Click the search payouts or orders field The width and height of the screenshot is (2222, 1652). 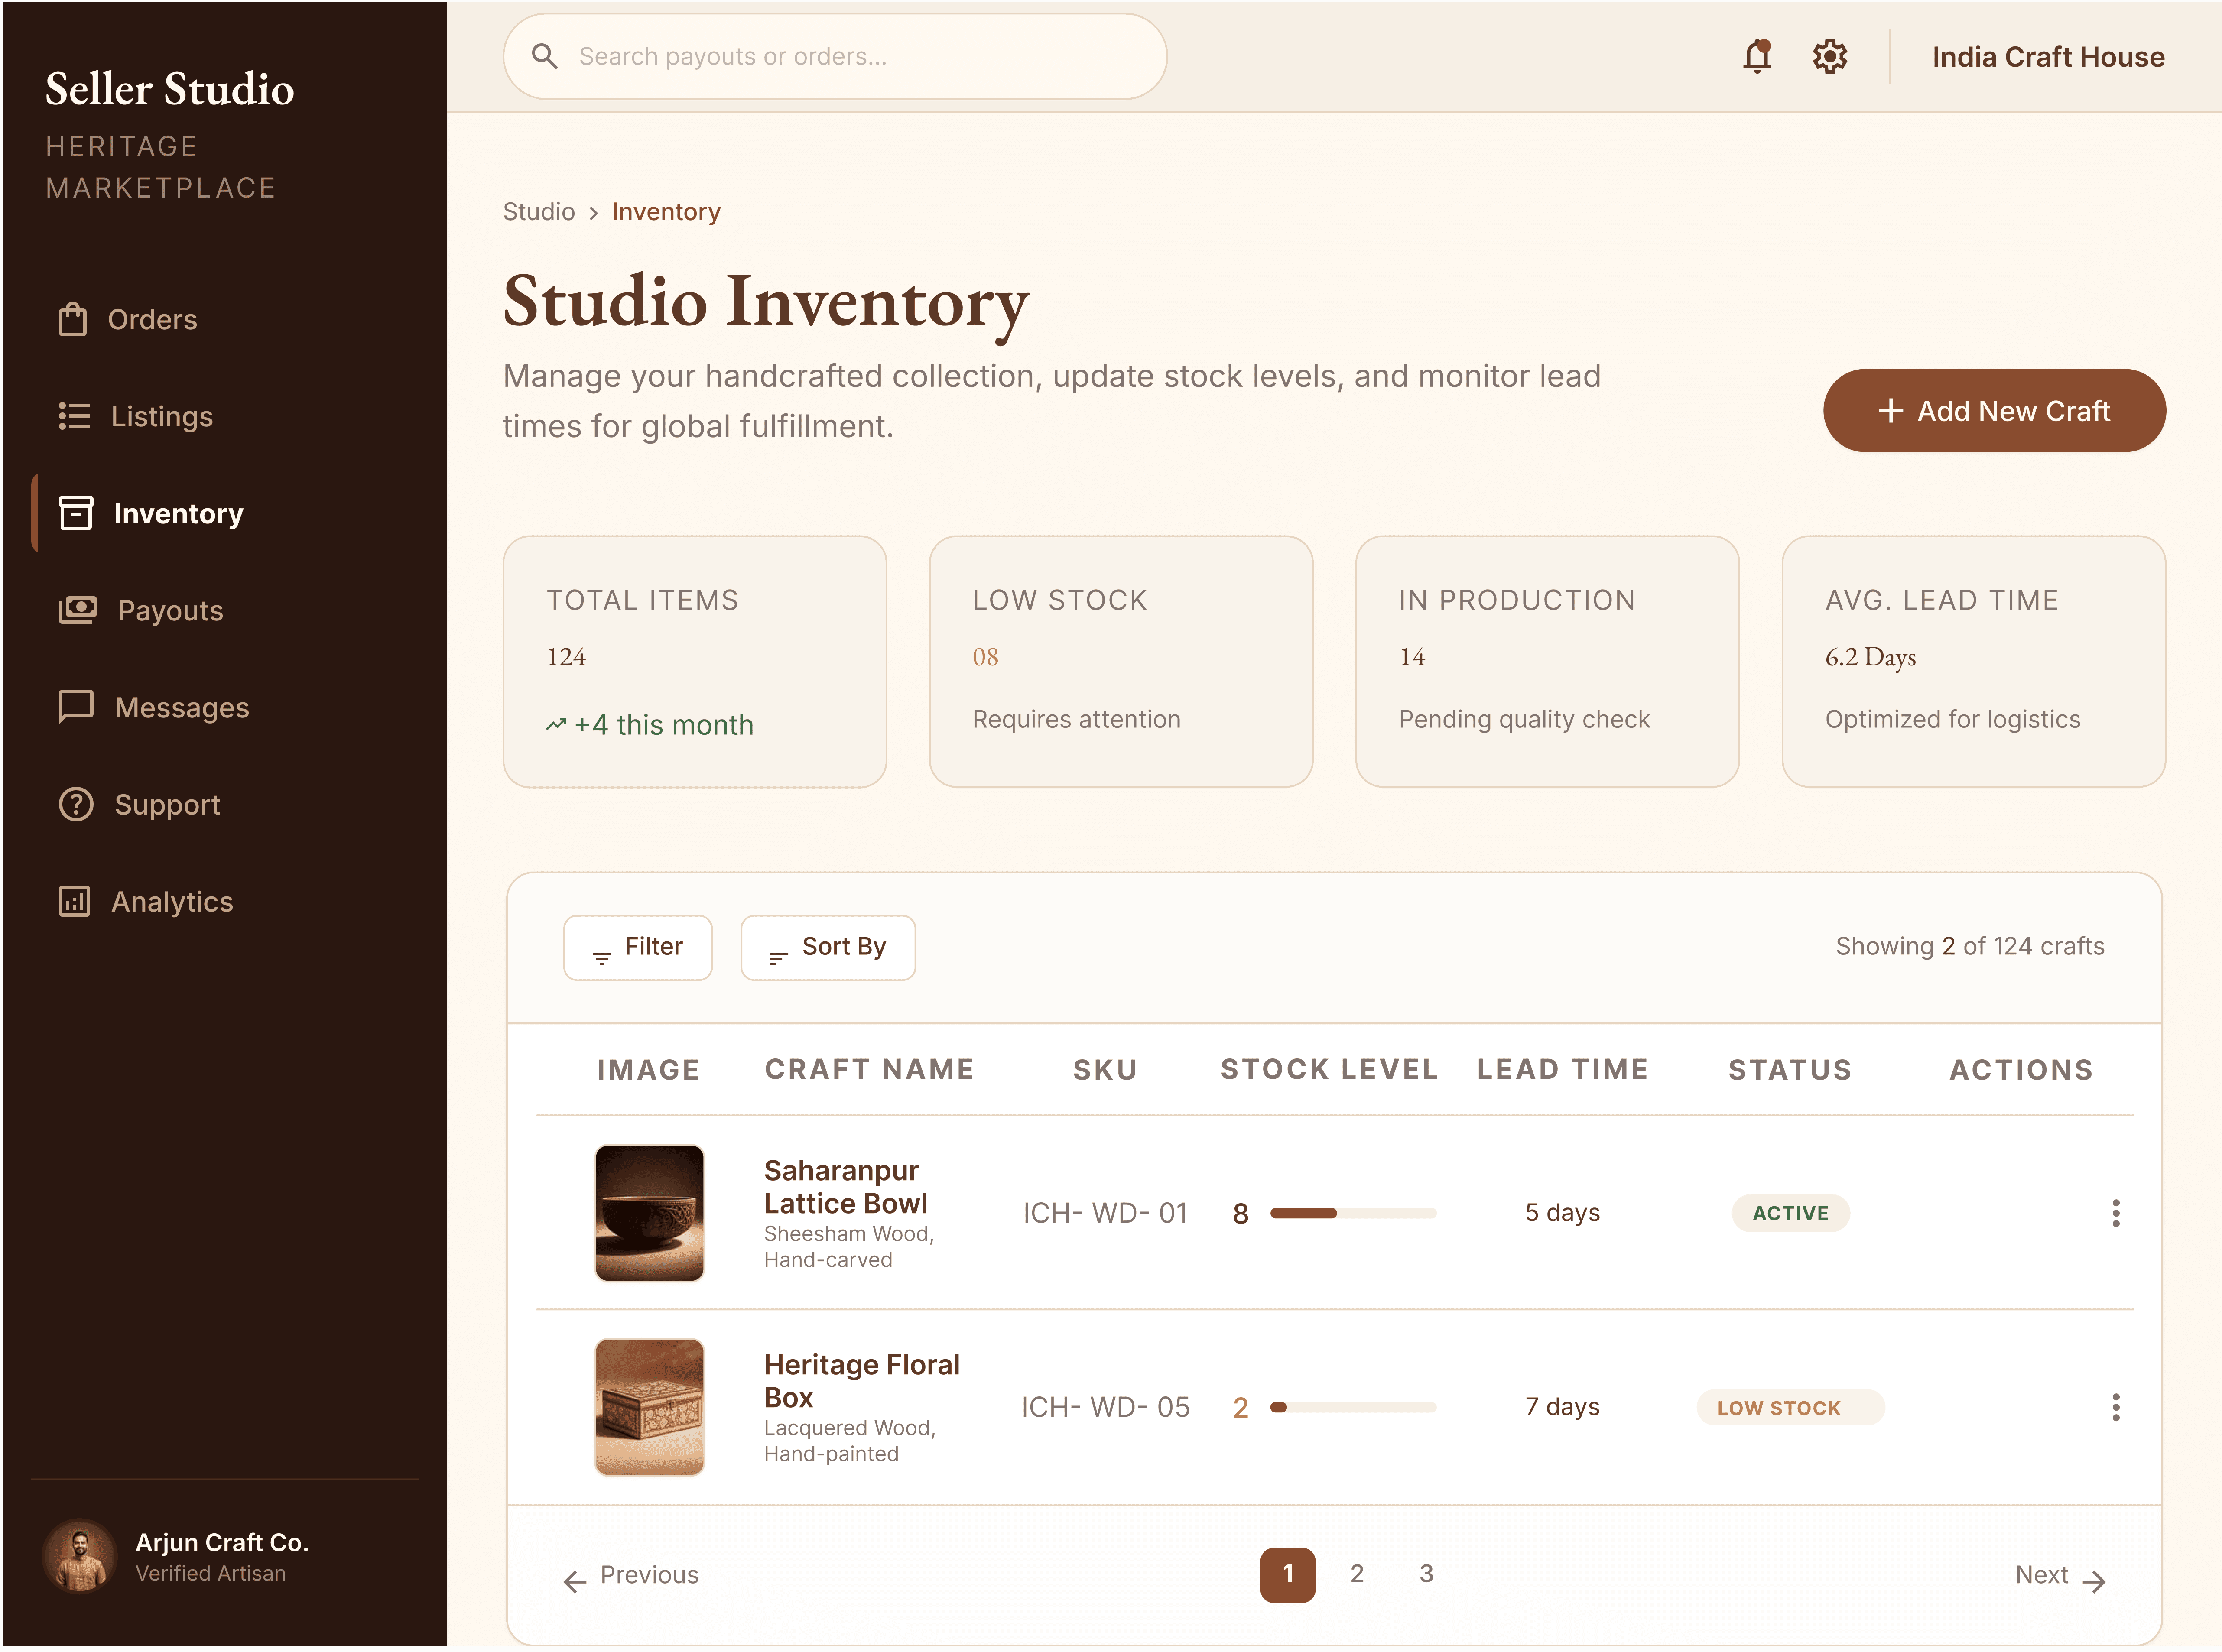pos(834,56)
